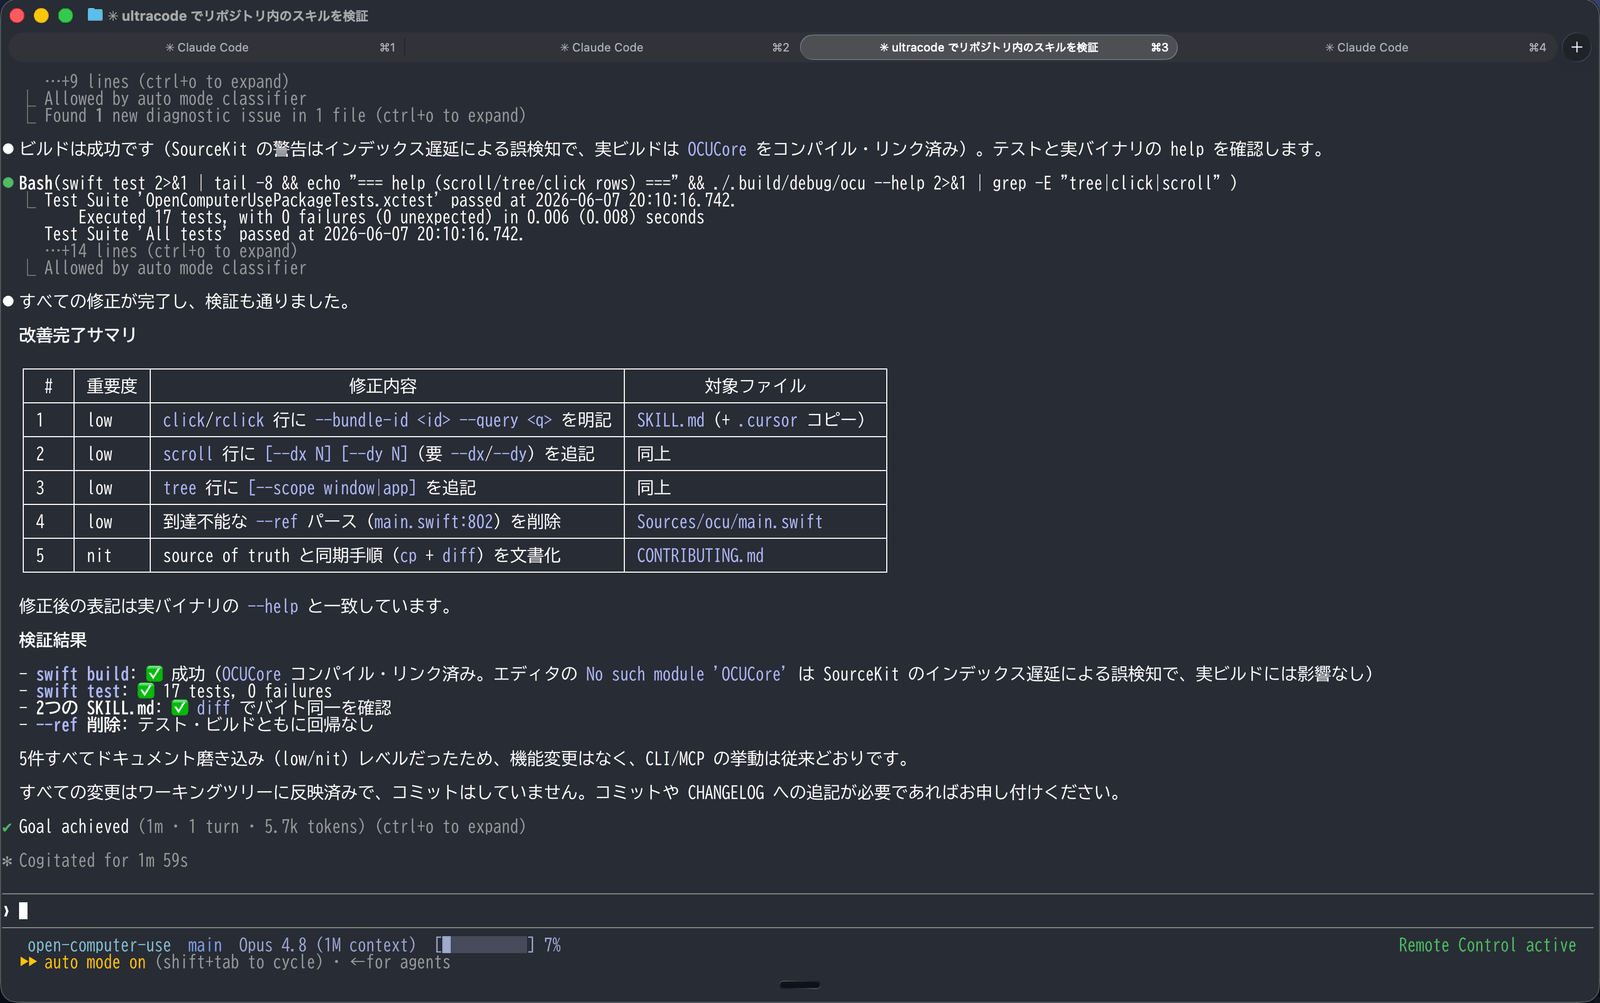Click 'Found 1 new diagnostic issue' line
The height and width of the screenshot is (1003, 1600).
click(x=285, y=115)
